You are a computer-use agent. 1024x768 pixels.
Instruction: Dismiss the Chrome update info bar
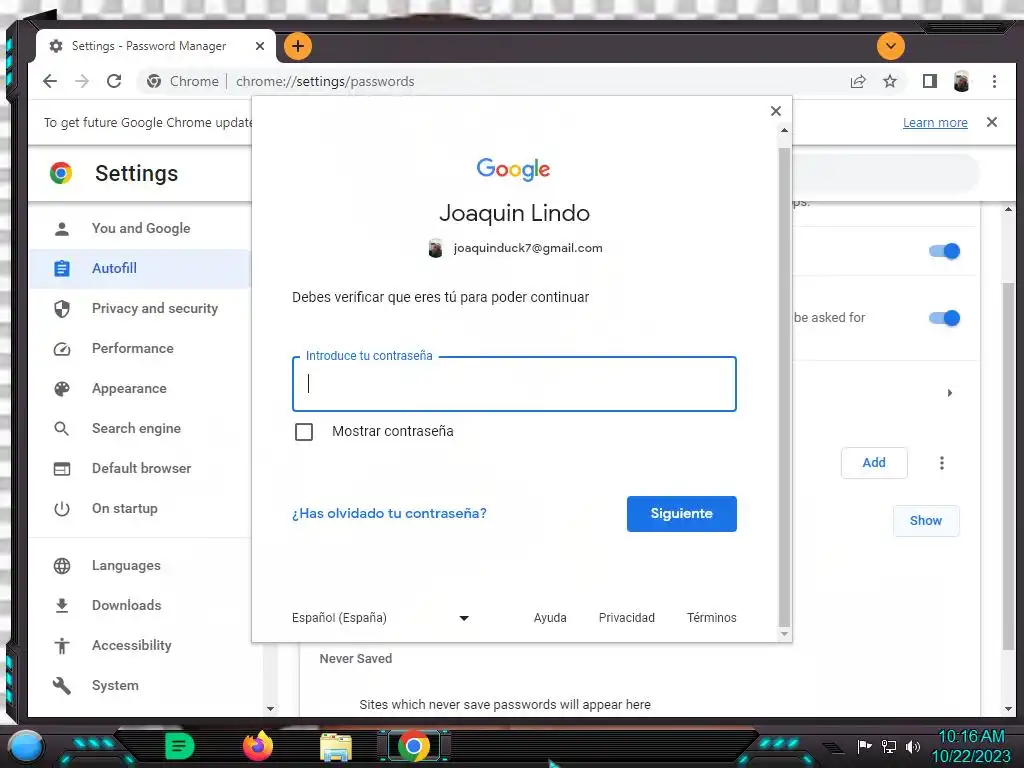point(992,122)
